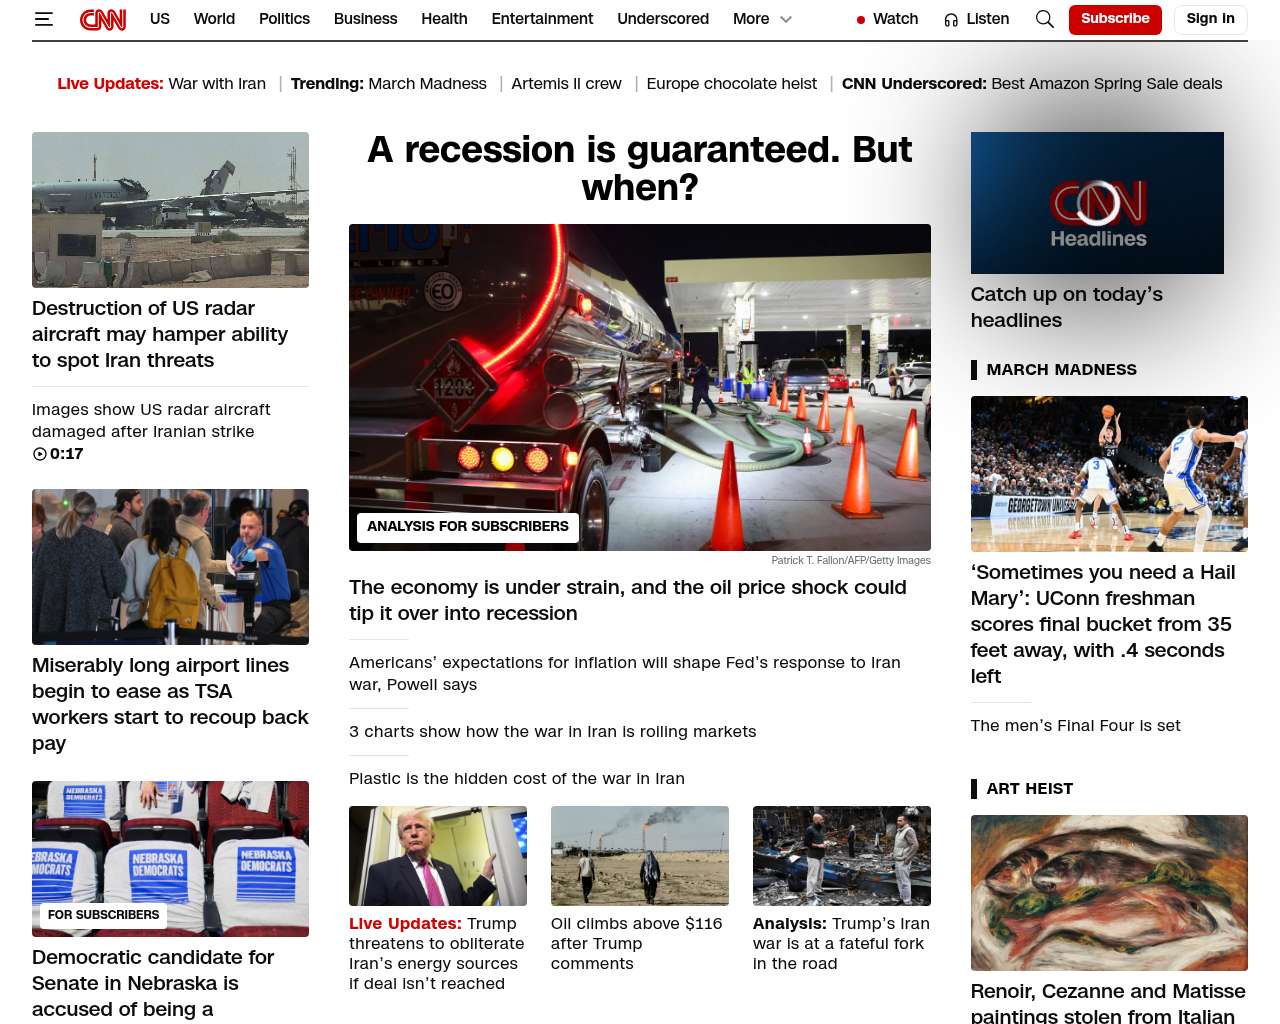1280x1024 pixels.
Task: Open the airport TSA line photo
Action: coord(170,567)
